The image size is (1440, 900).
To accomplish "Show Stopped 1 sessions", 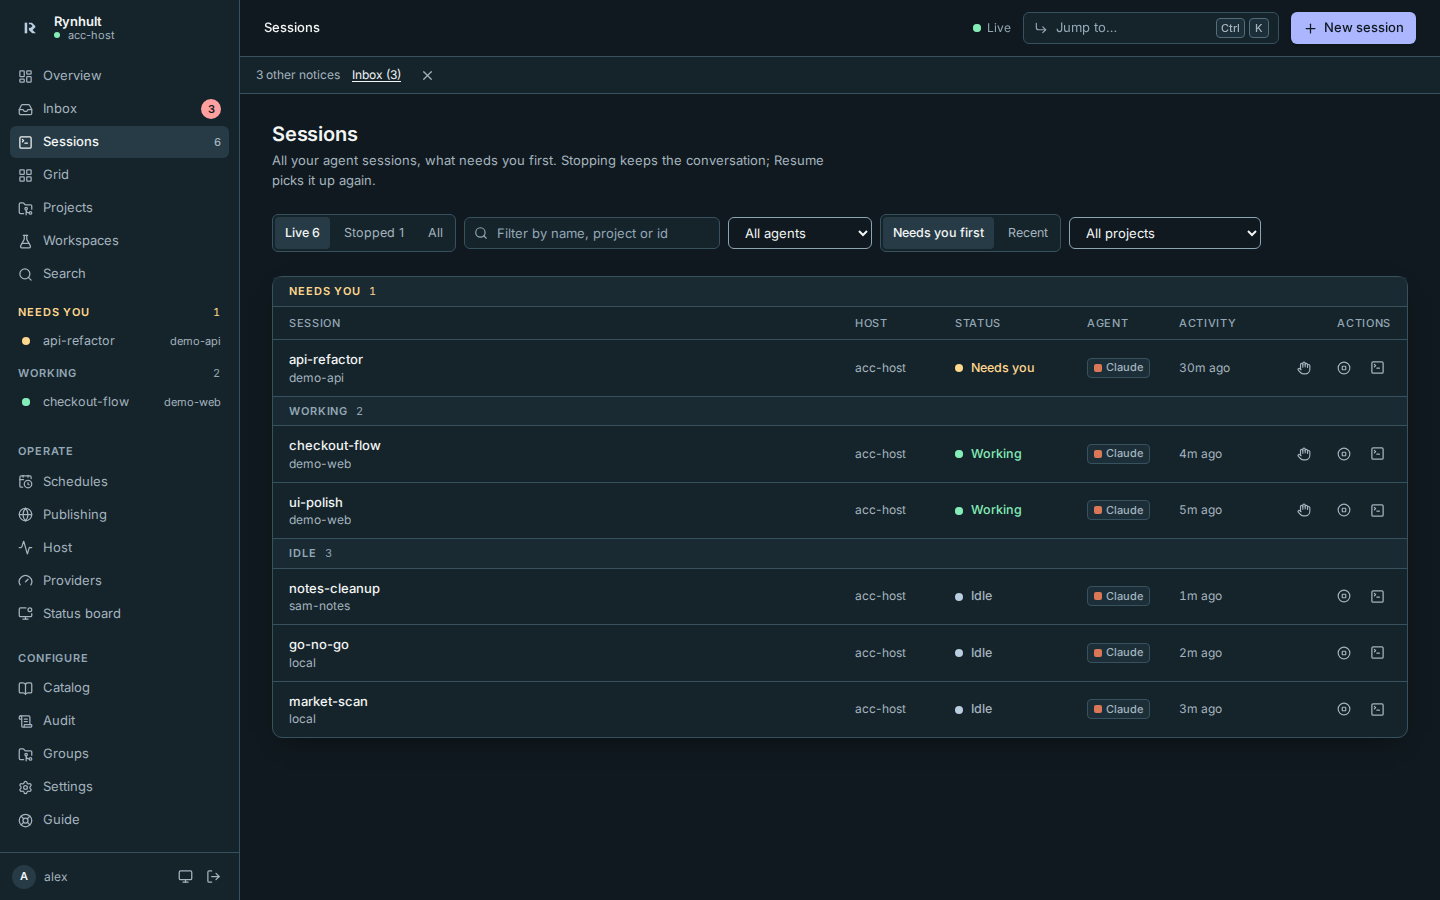I will tap(374, 233).
